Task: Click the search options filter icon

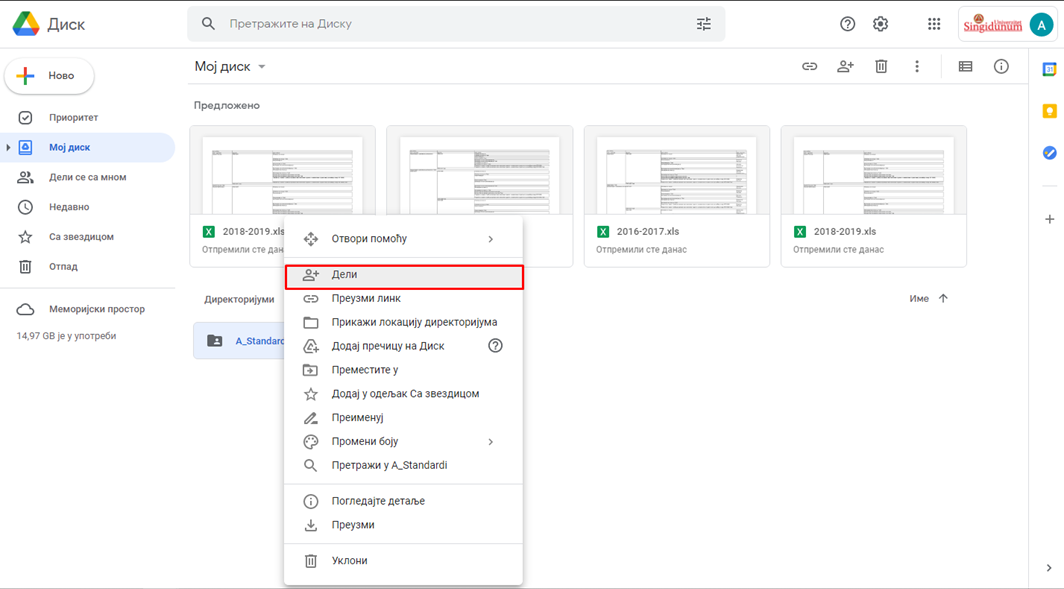Action: [704, 24]
